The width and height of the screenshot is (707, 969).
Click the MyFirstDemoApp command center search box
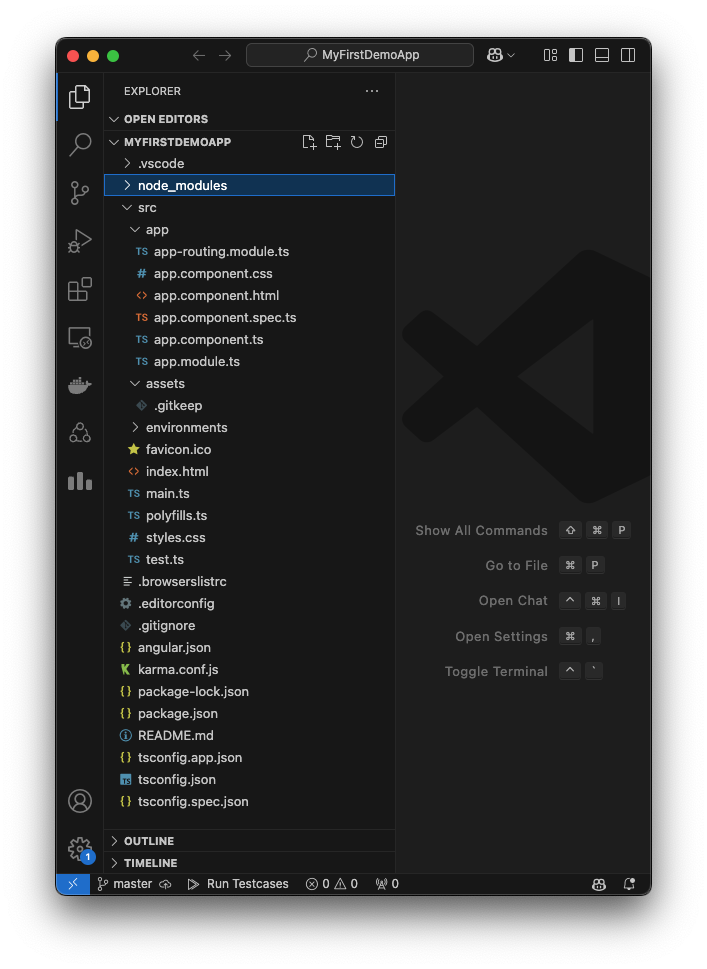[360, 55]
